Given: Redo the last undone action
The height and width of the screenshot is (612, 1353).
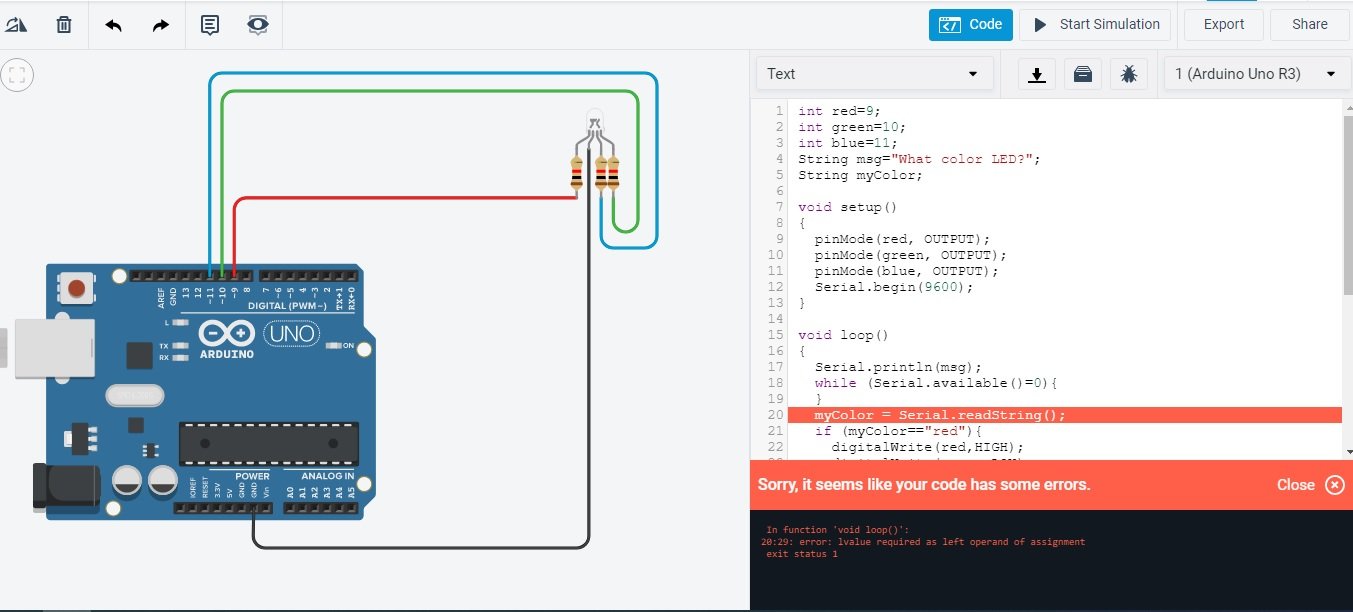Looking at the screenshot, I should click(x=160, y=25).
